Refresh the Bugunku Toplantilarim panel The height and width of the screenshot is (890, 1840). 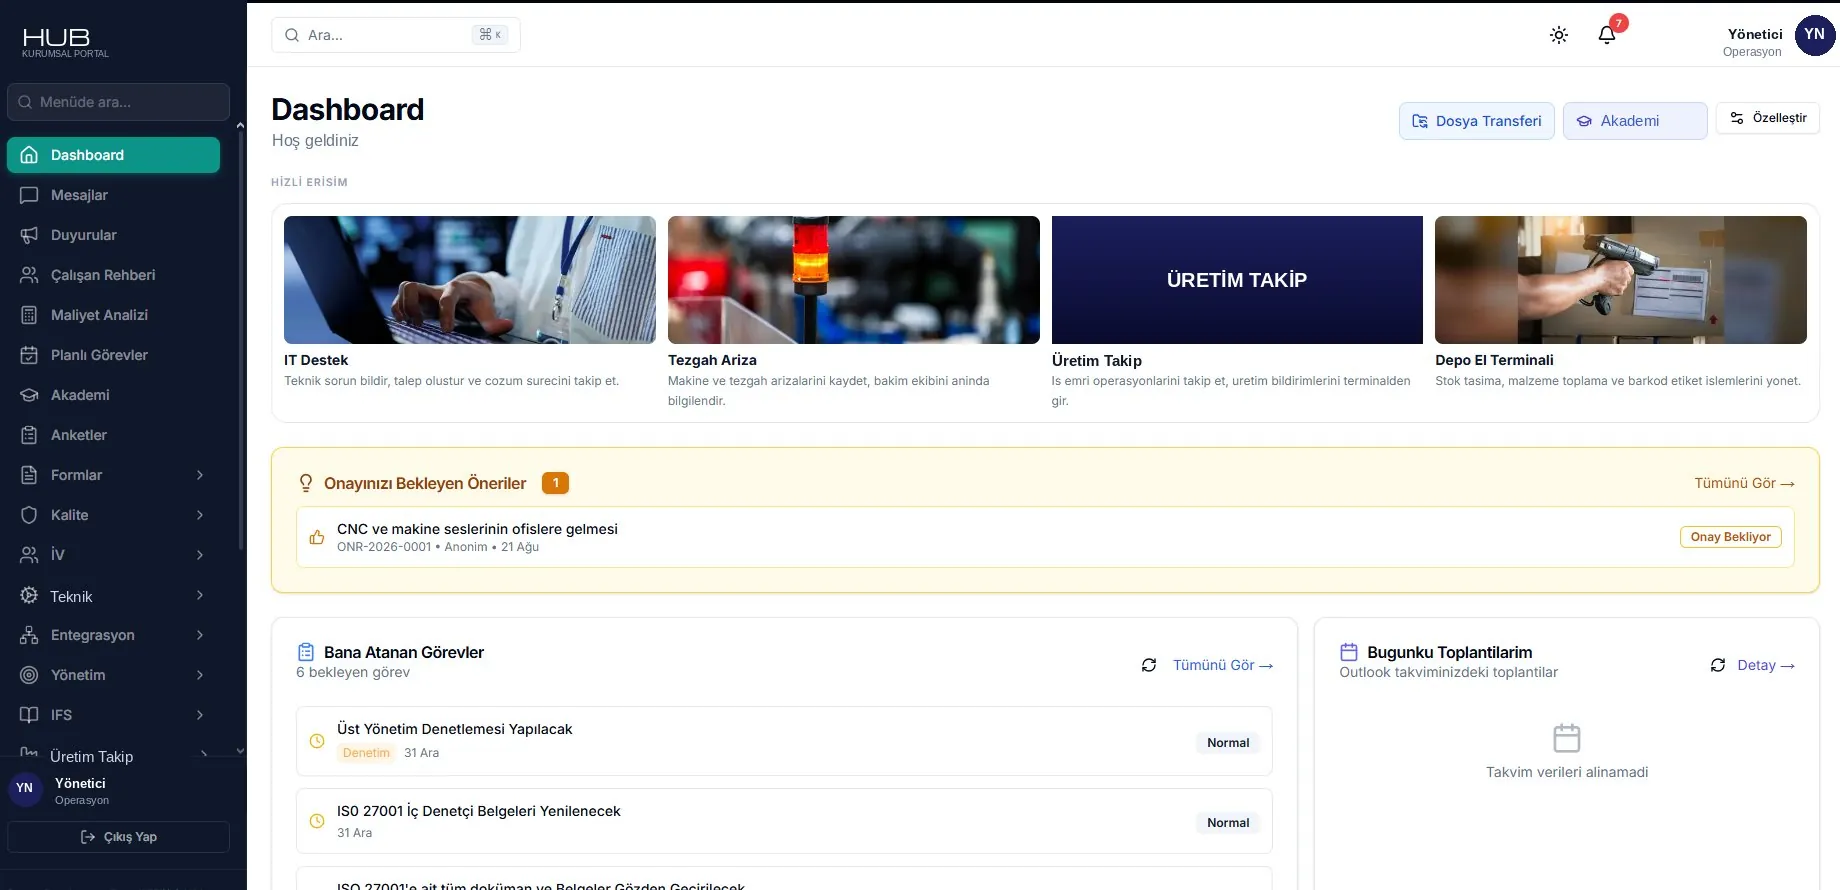coord(1718,665)
